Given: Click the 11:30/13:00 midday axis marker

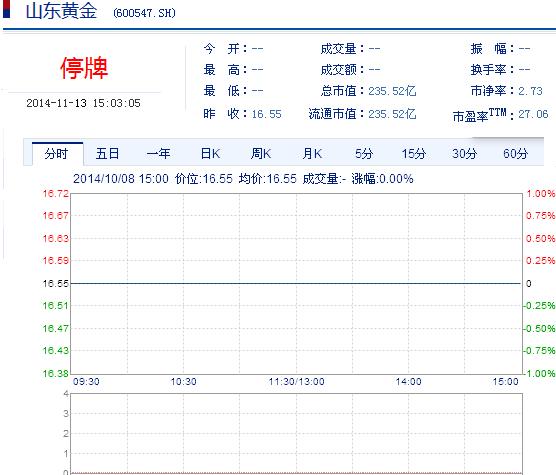Looking at the screenshot, I should (x=296, y=382).
